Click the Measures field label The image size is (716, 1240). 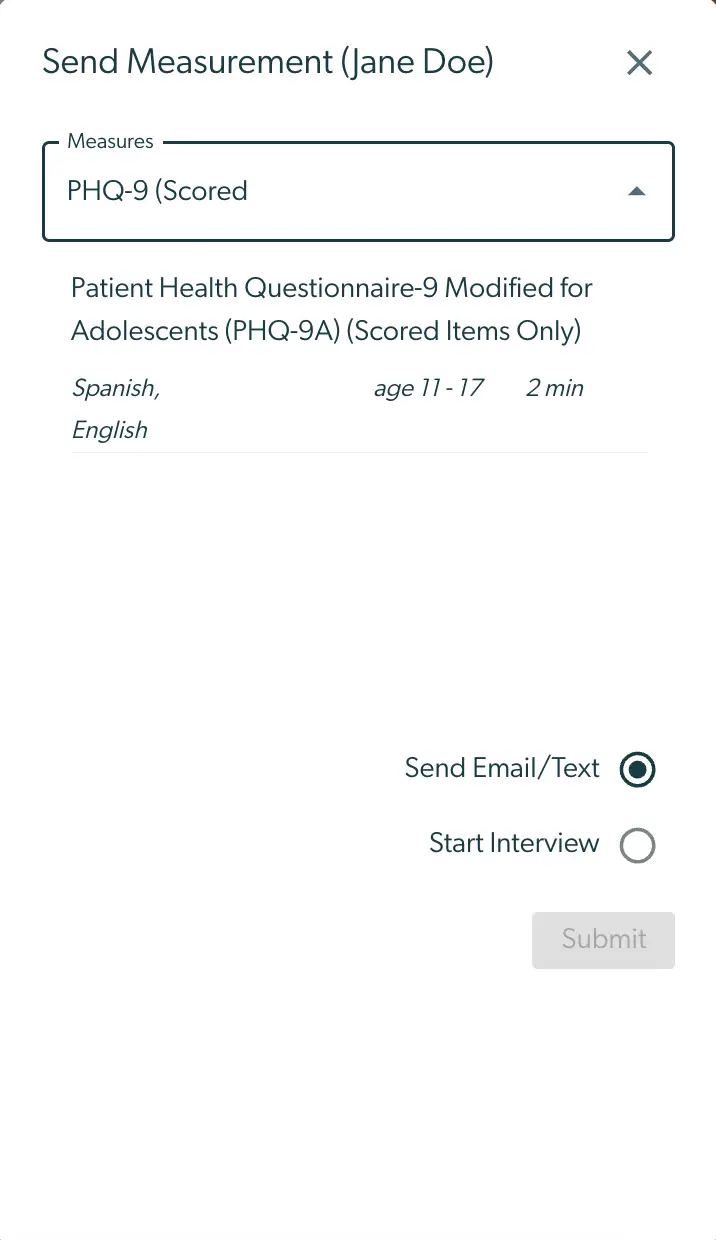[110, 141]
